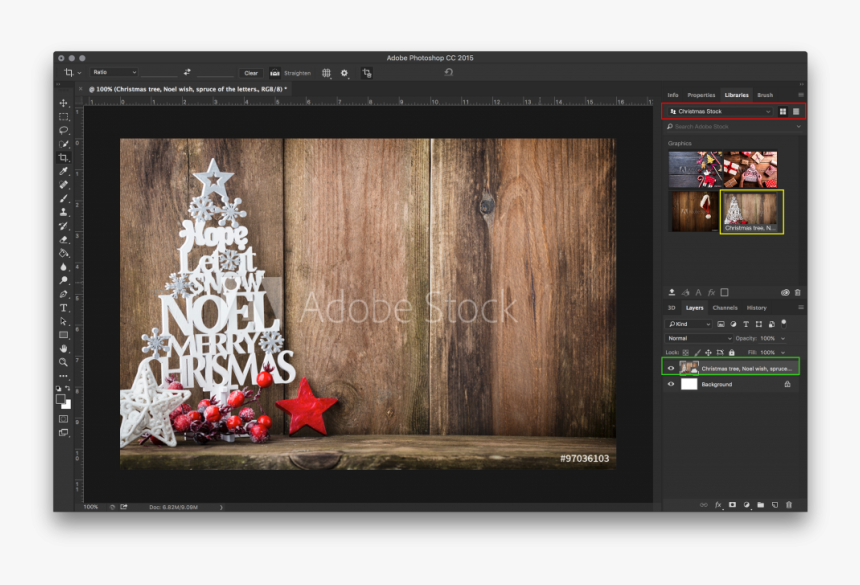Create a new fill or adjustment layer
Image resolution: width=860 pixels, height=585 pixels.
point(746,504)
